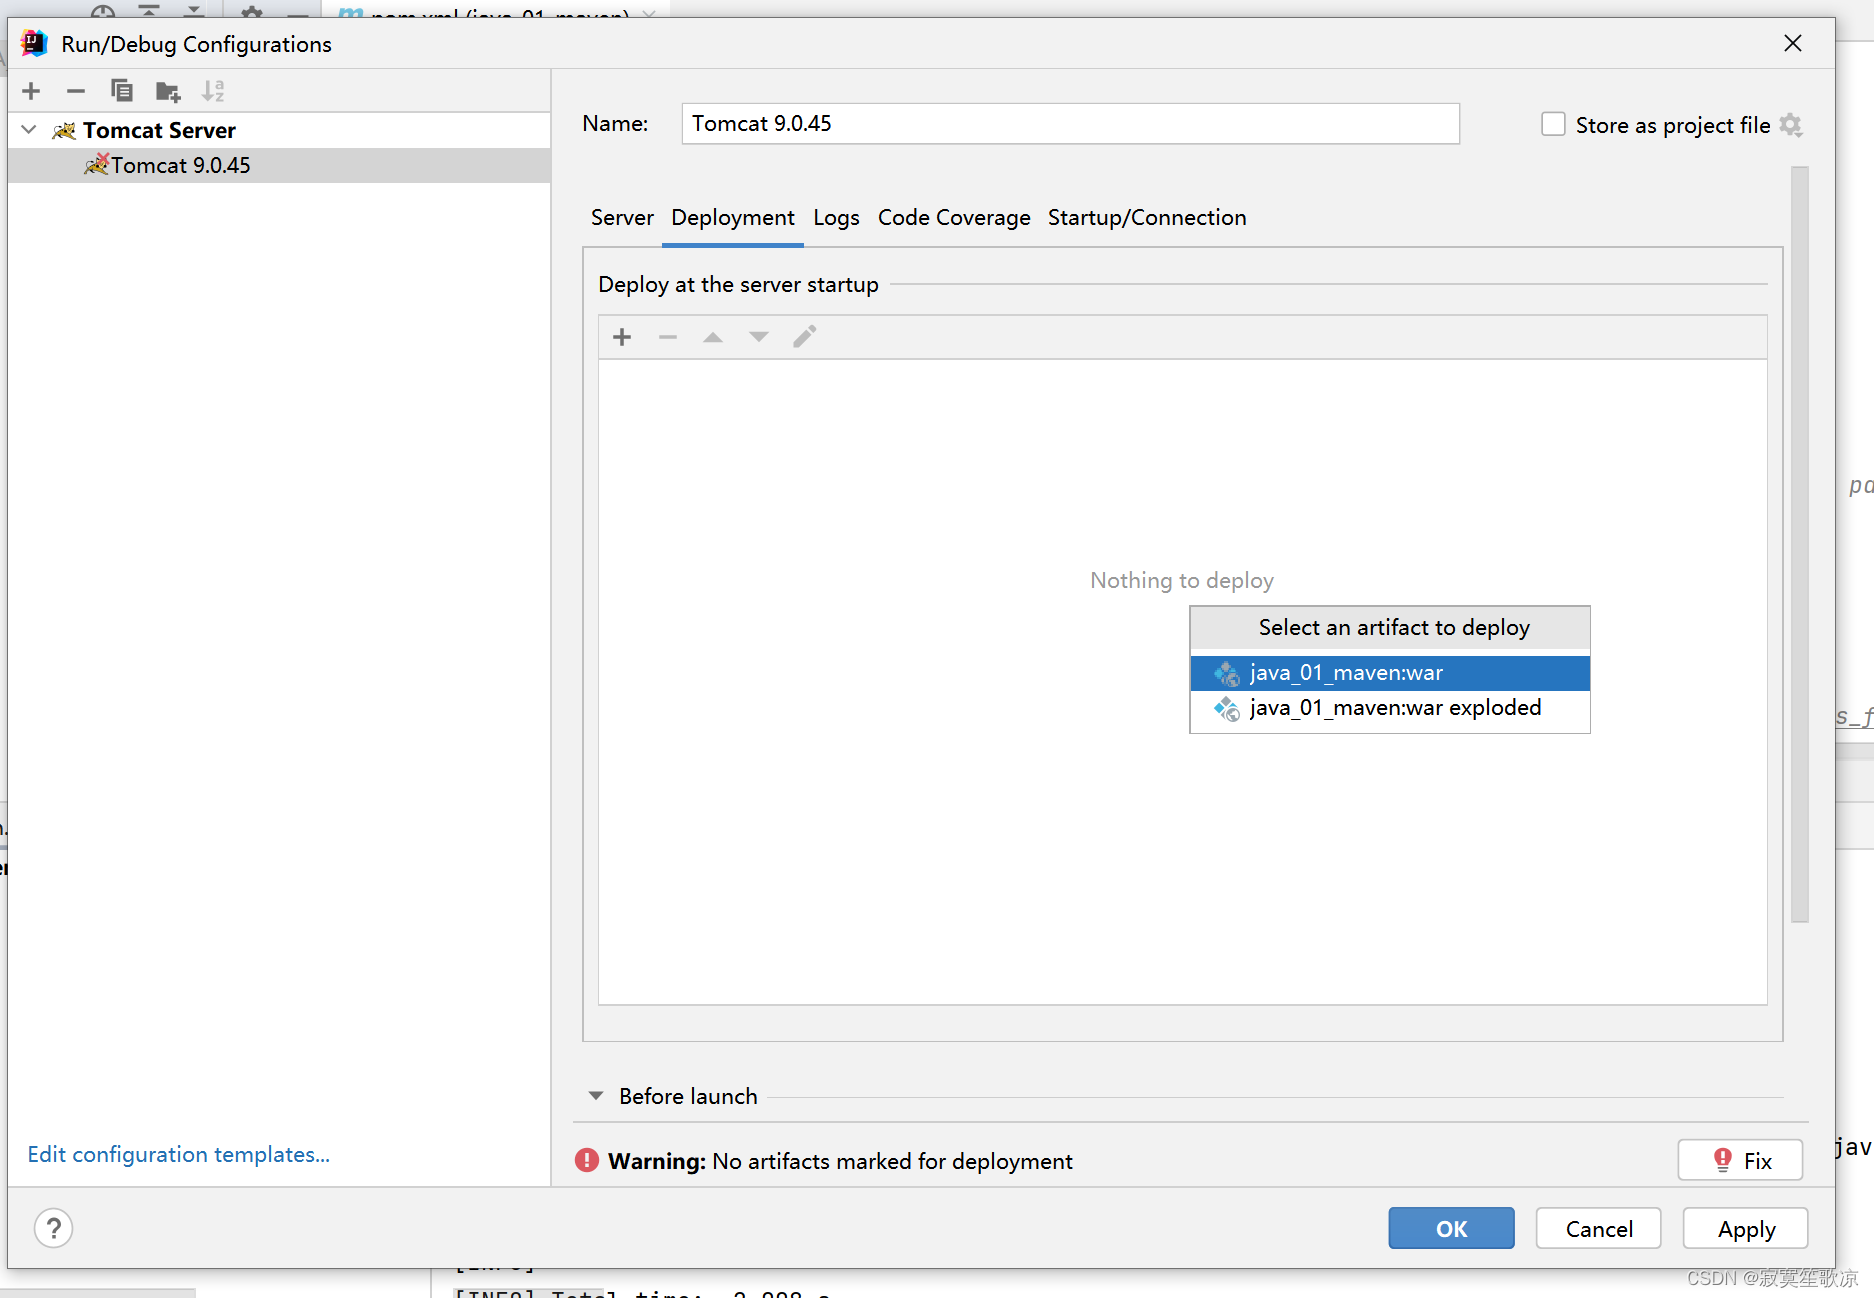The width and height of the screenshot is (1874, 1298).
Task: Sort configurations alphabetically
Action: click(x=213, y=91)
